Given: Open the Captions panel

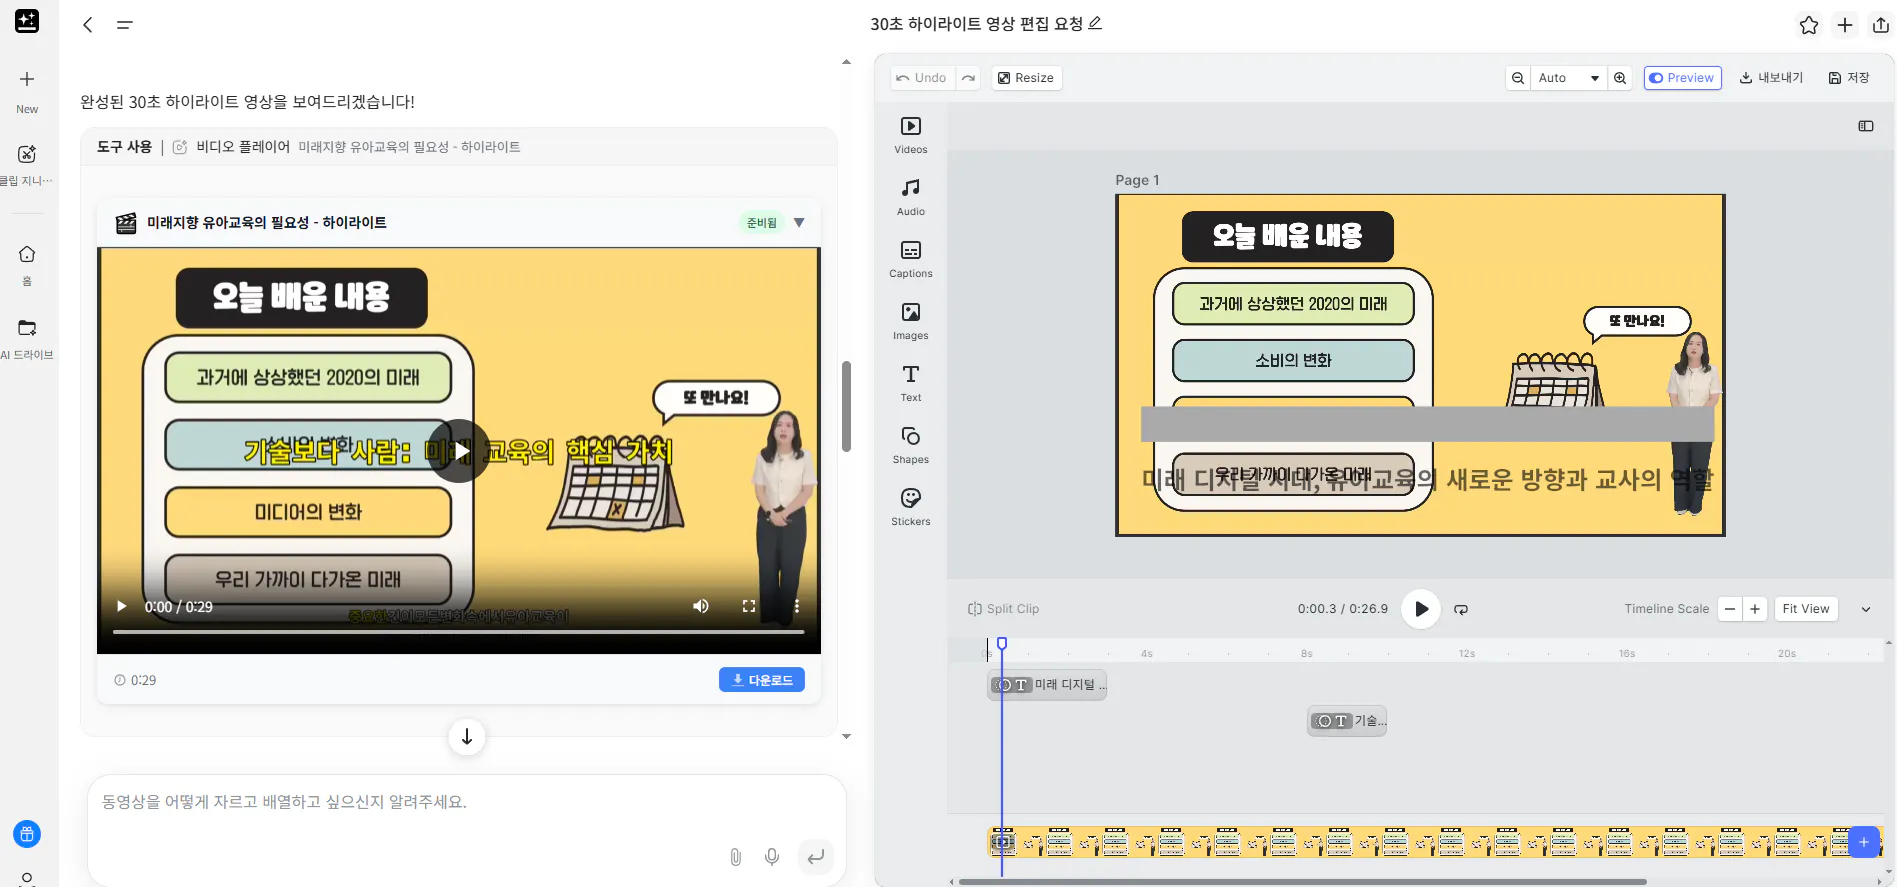Looking at the screenshot, I should (x=910, y=259).
